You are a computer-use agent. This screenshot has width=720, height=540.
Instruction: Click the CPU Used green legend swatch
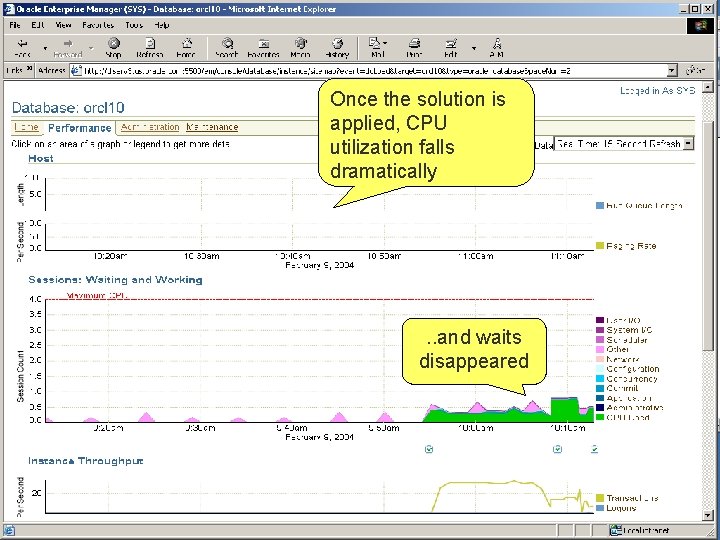[600, 417]
